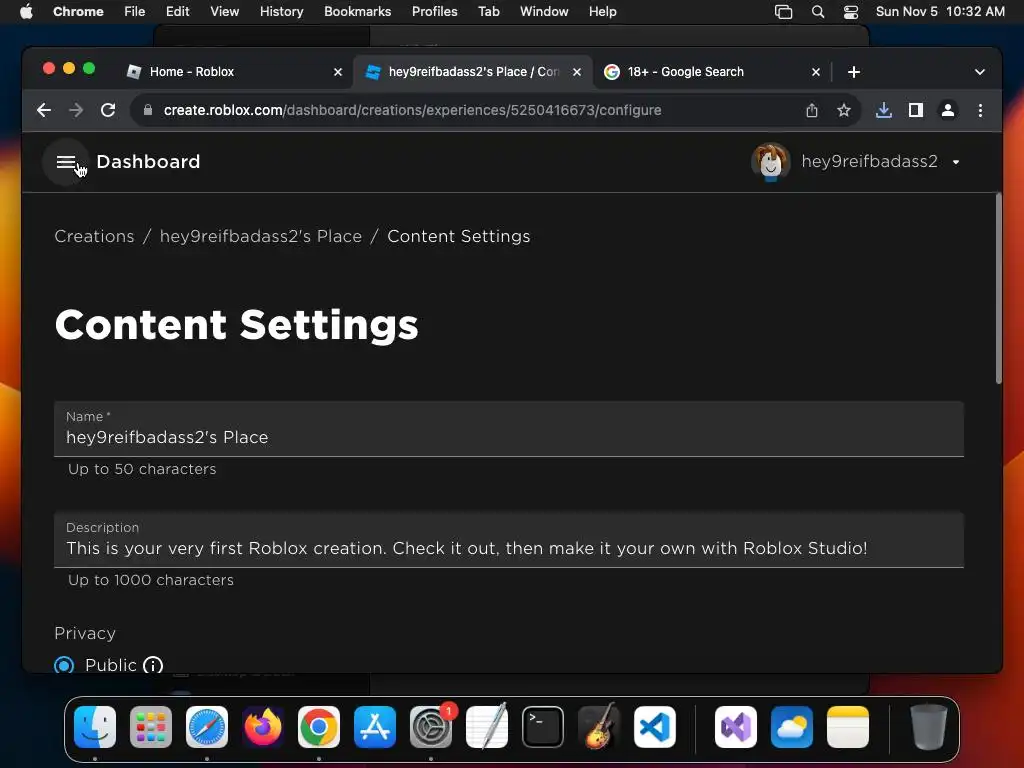This screenshot has height=768, width=1024.
Task: Open Notes from the dock
Action: [x=848, y=727]
